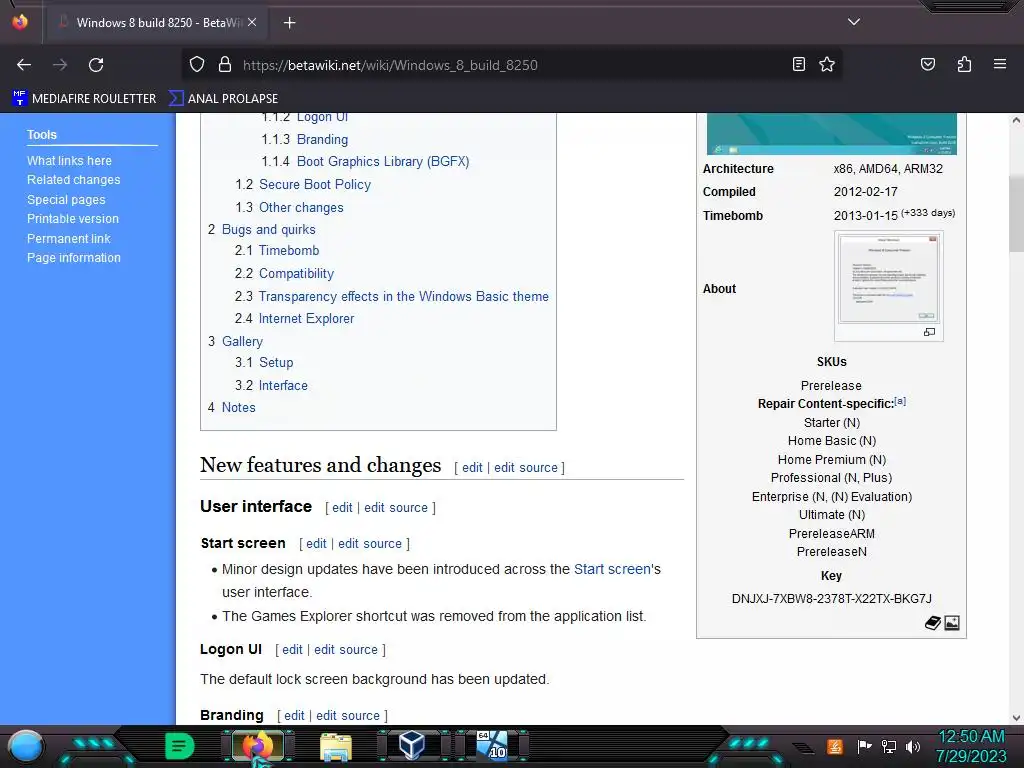Expand the list all tabs dropdown arrow

click(x=854, y=22)
